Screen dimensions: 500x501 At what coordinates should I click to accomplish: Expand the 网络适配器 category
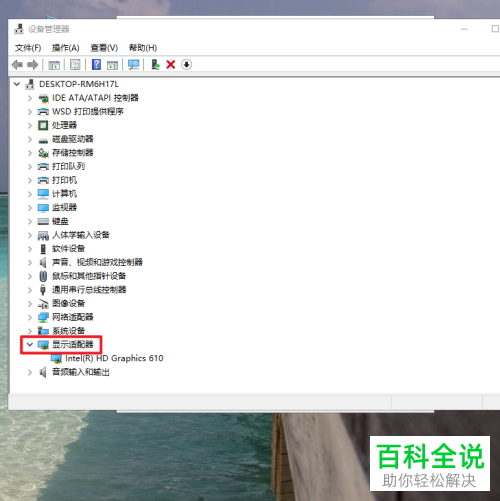pyautogui.click(x=30, y=317)
